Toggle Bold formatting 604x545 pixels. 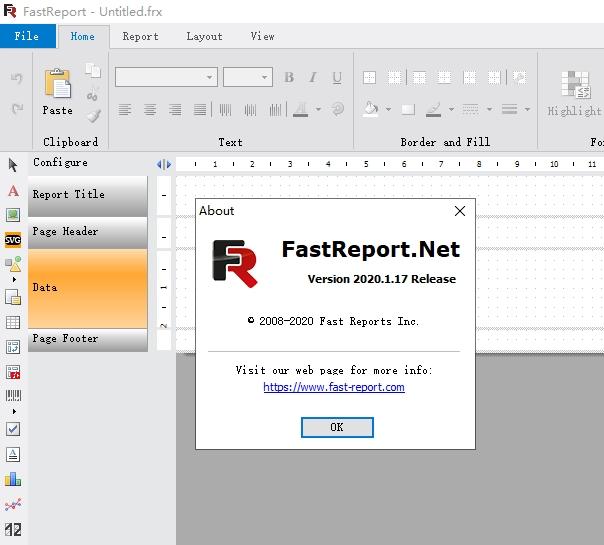point(289,77)
